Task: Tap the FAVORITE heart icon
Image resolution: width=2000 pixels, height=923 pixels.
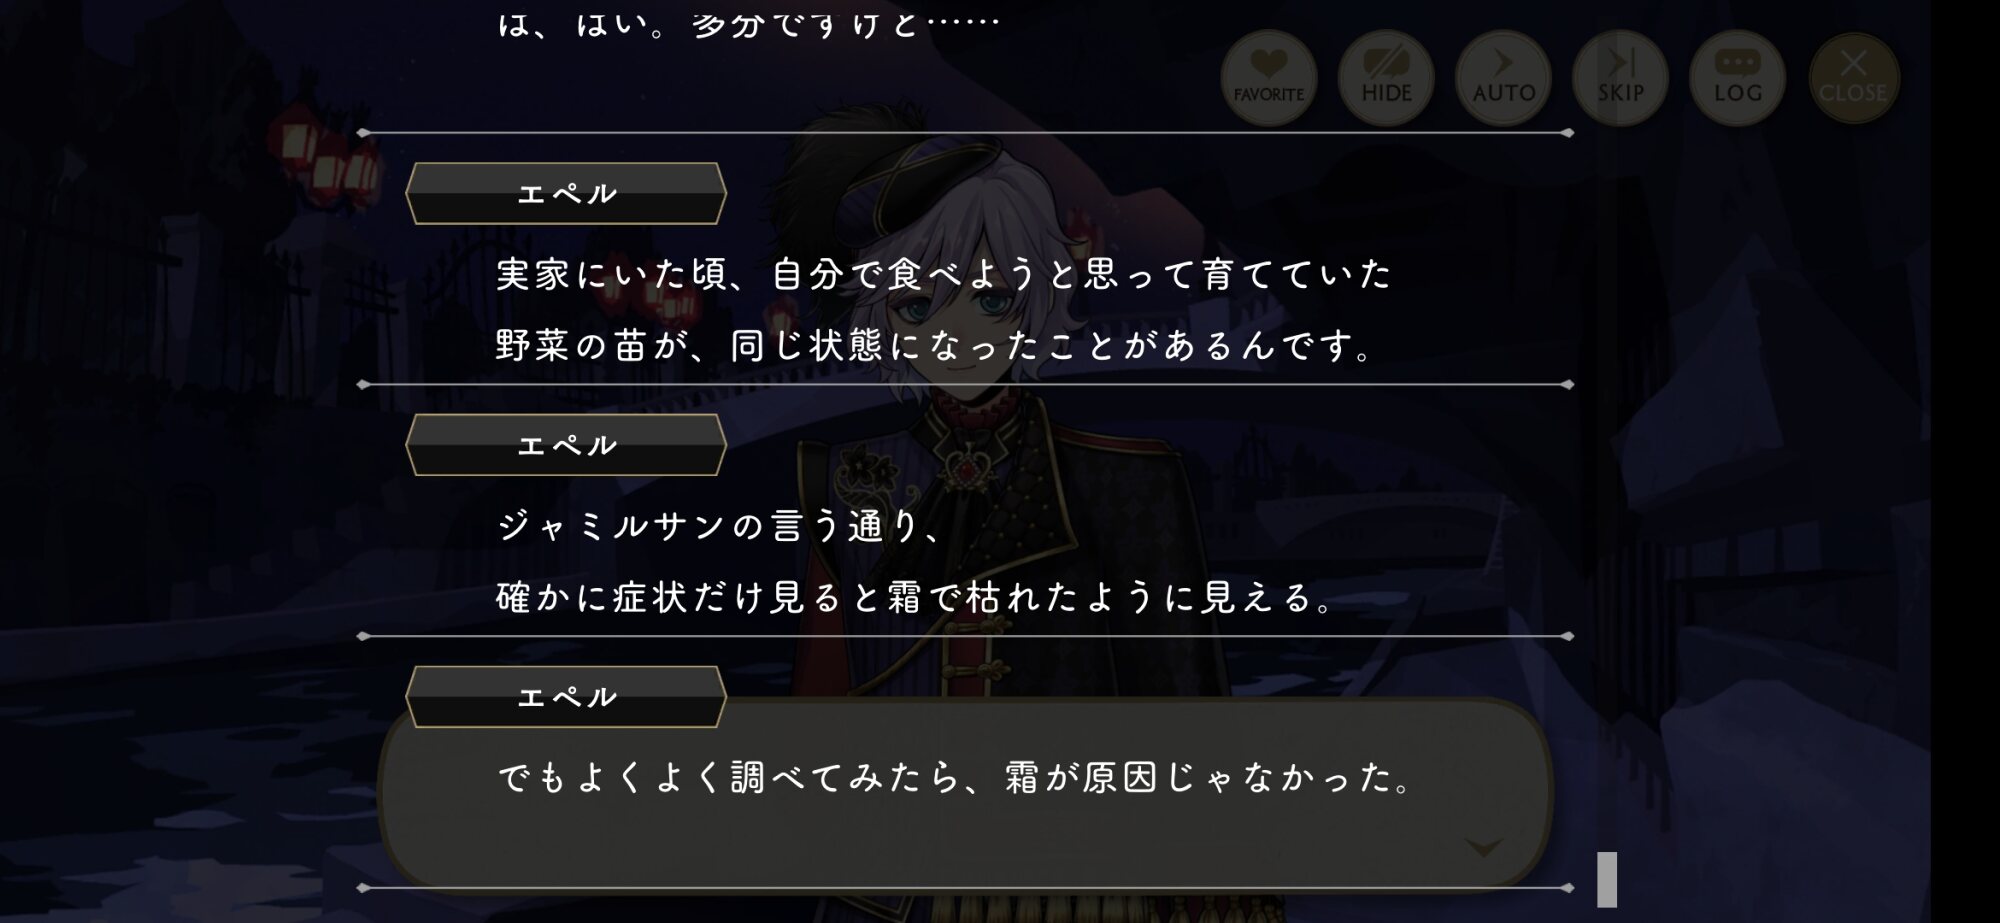Action: point(1268,77)
